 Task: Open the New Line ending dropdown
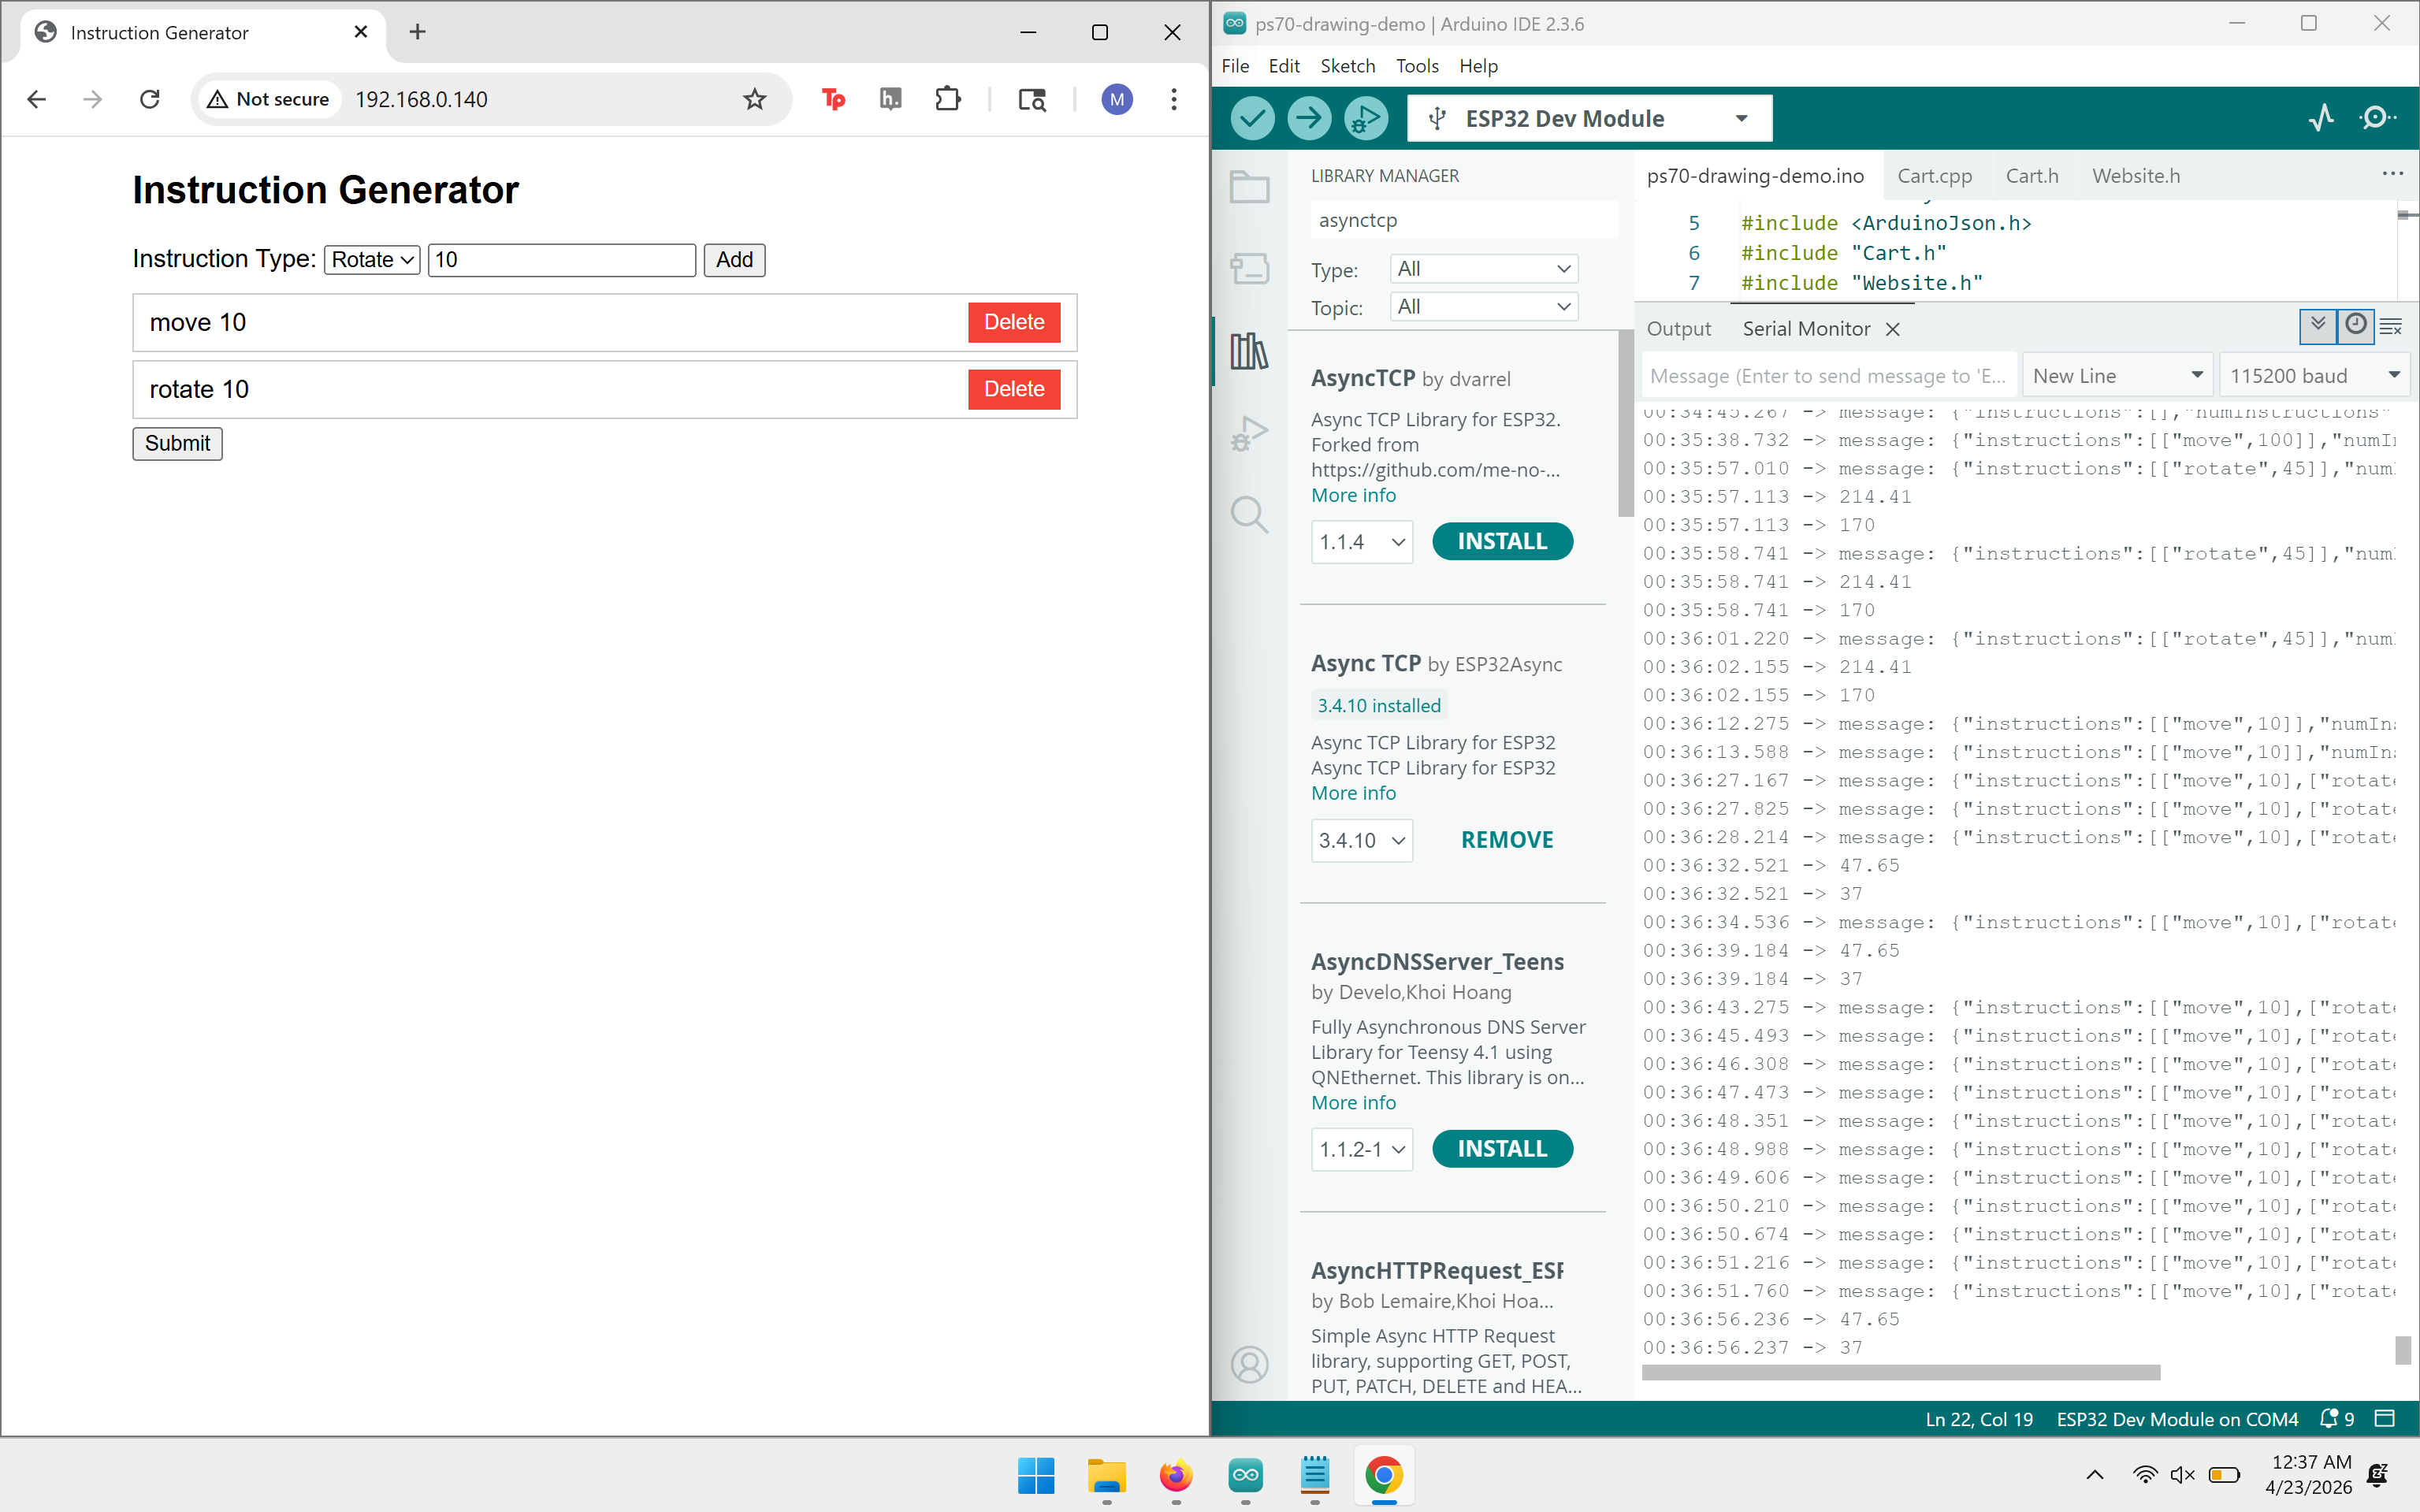click(x=2118, y=376)
